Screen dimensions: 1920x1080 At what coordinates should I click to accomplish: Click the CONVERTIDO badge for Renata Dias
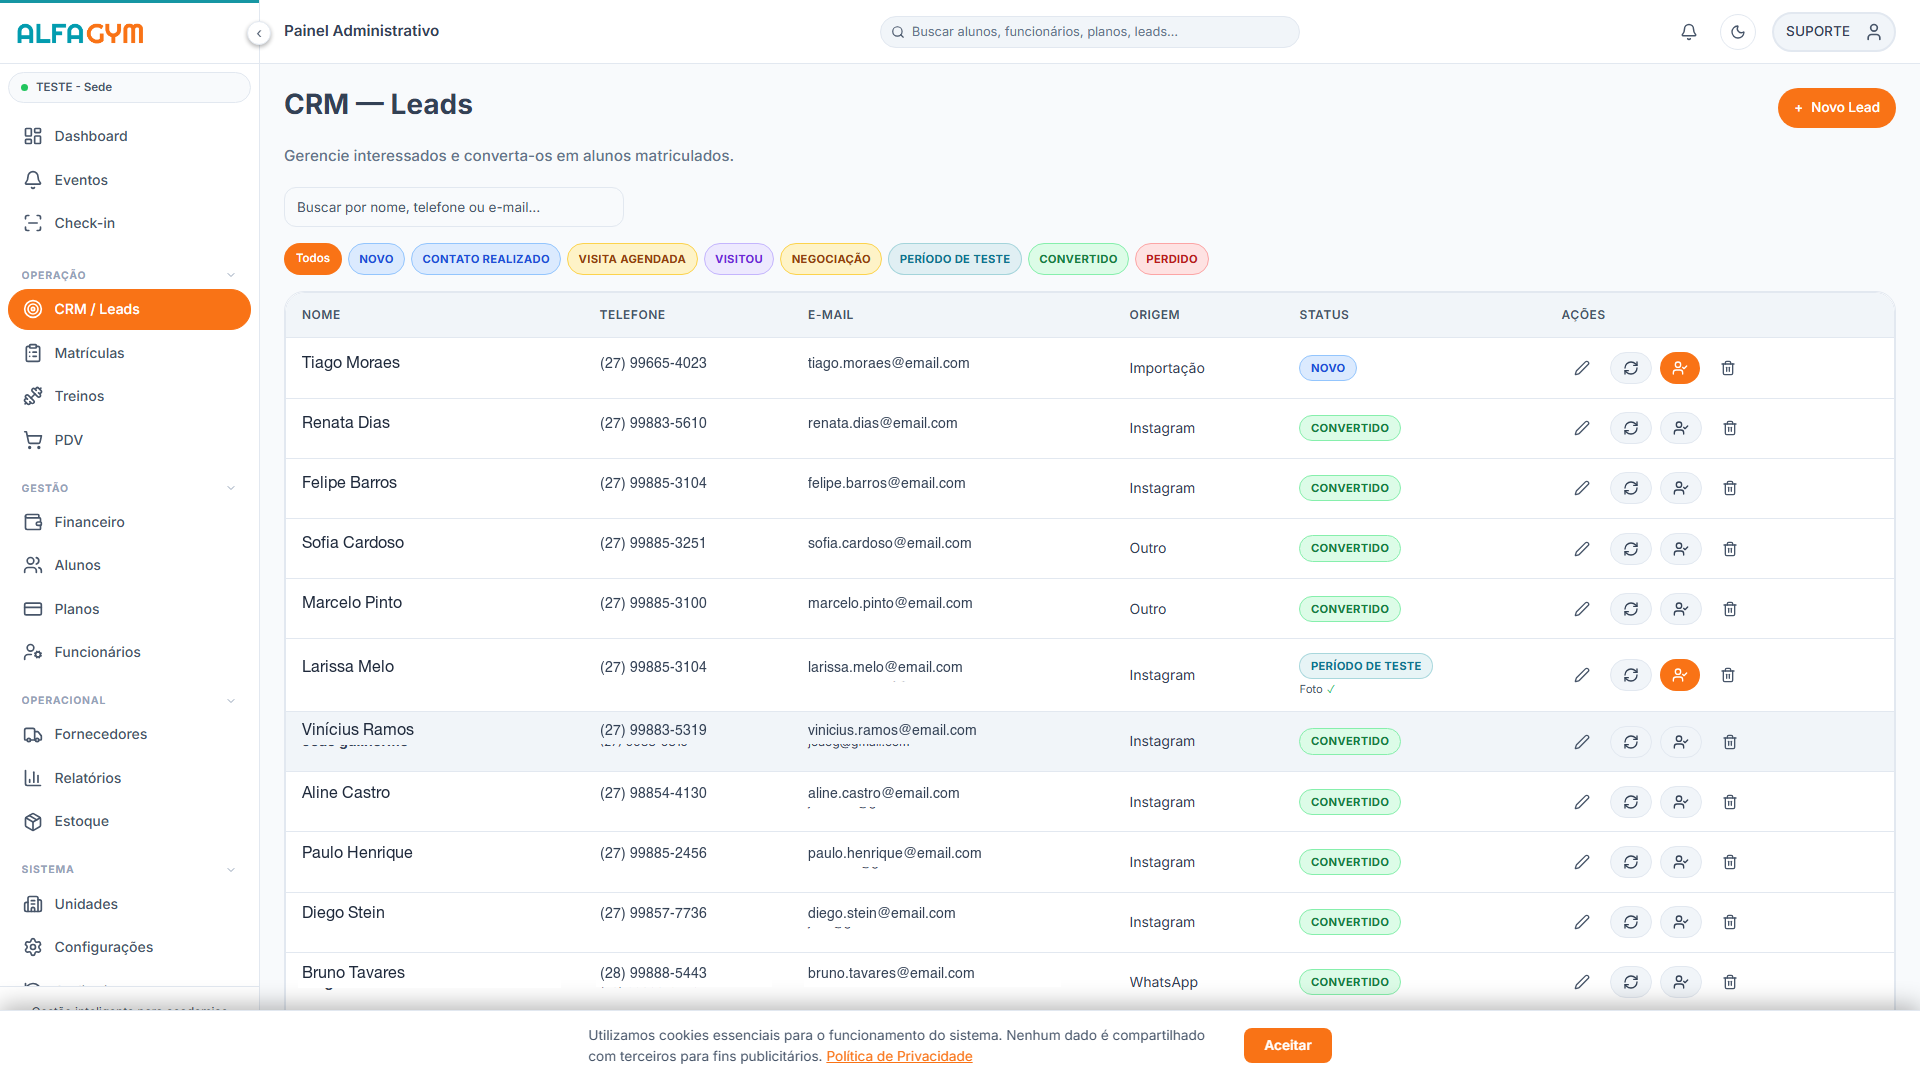coord(1350,428)
